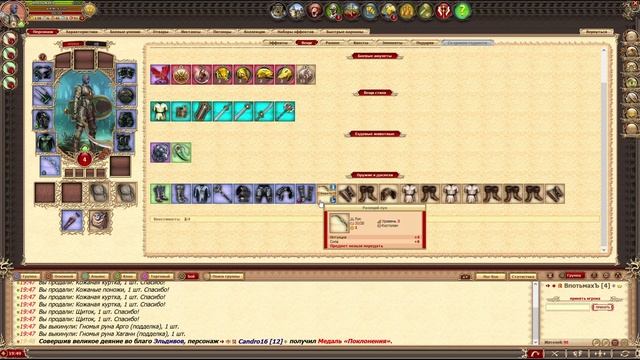Toggle the Клан chat channel filter
The image size is (640, 360).
[x=124, y=276]
